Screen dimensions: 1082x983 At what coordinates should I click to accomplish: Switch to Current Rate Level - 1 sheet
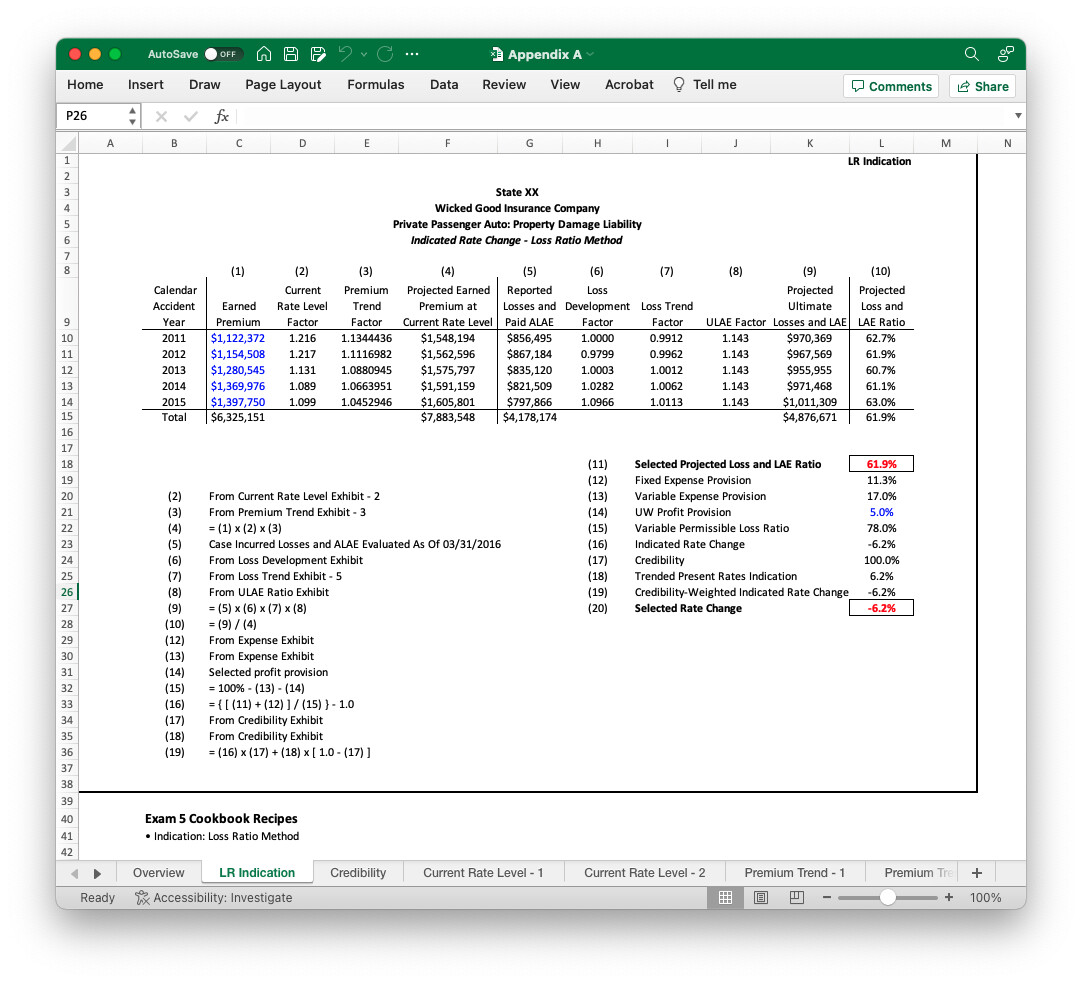tap(483, 873)
